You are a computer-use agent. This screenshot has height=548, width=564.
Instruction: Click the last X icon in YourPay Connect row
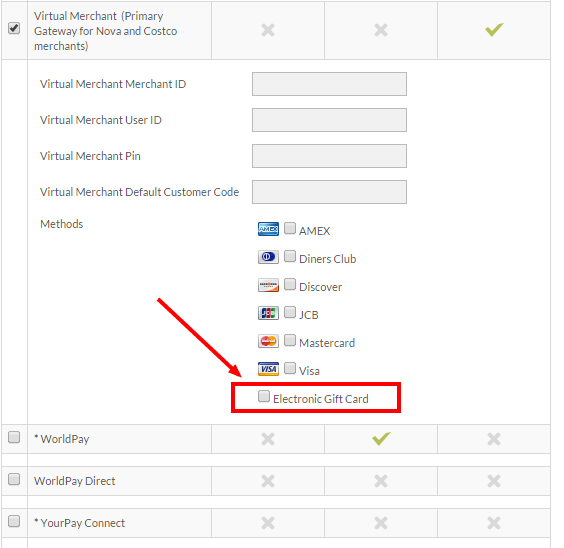tap(494, 523)
